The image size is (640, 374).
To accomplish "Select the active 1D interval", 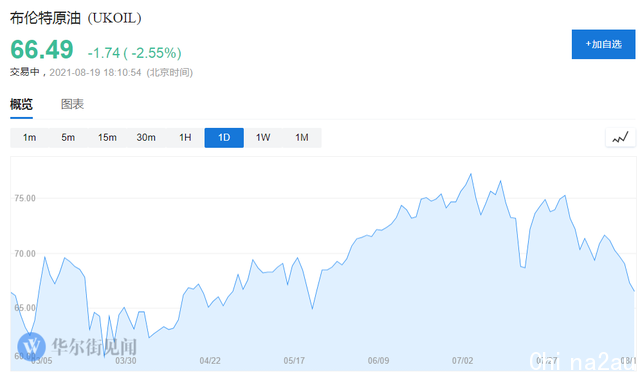I will coord(224,138).
